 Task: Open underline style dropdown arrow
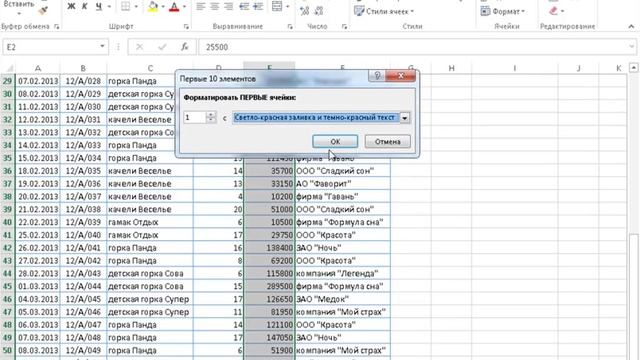click(109, 7)
